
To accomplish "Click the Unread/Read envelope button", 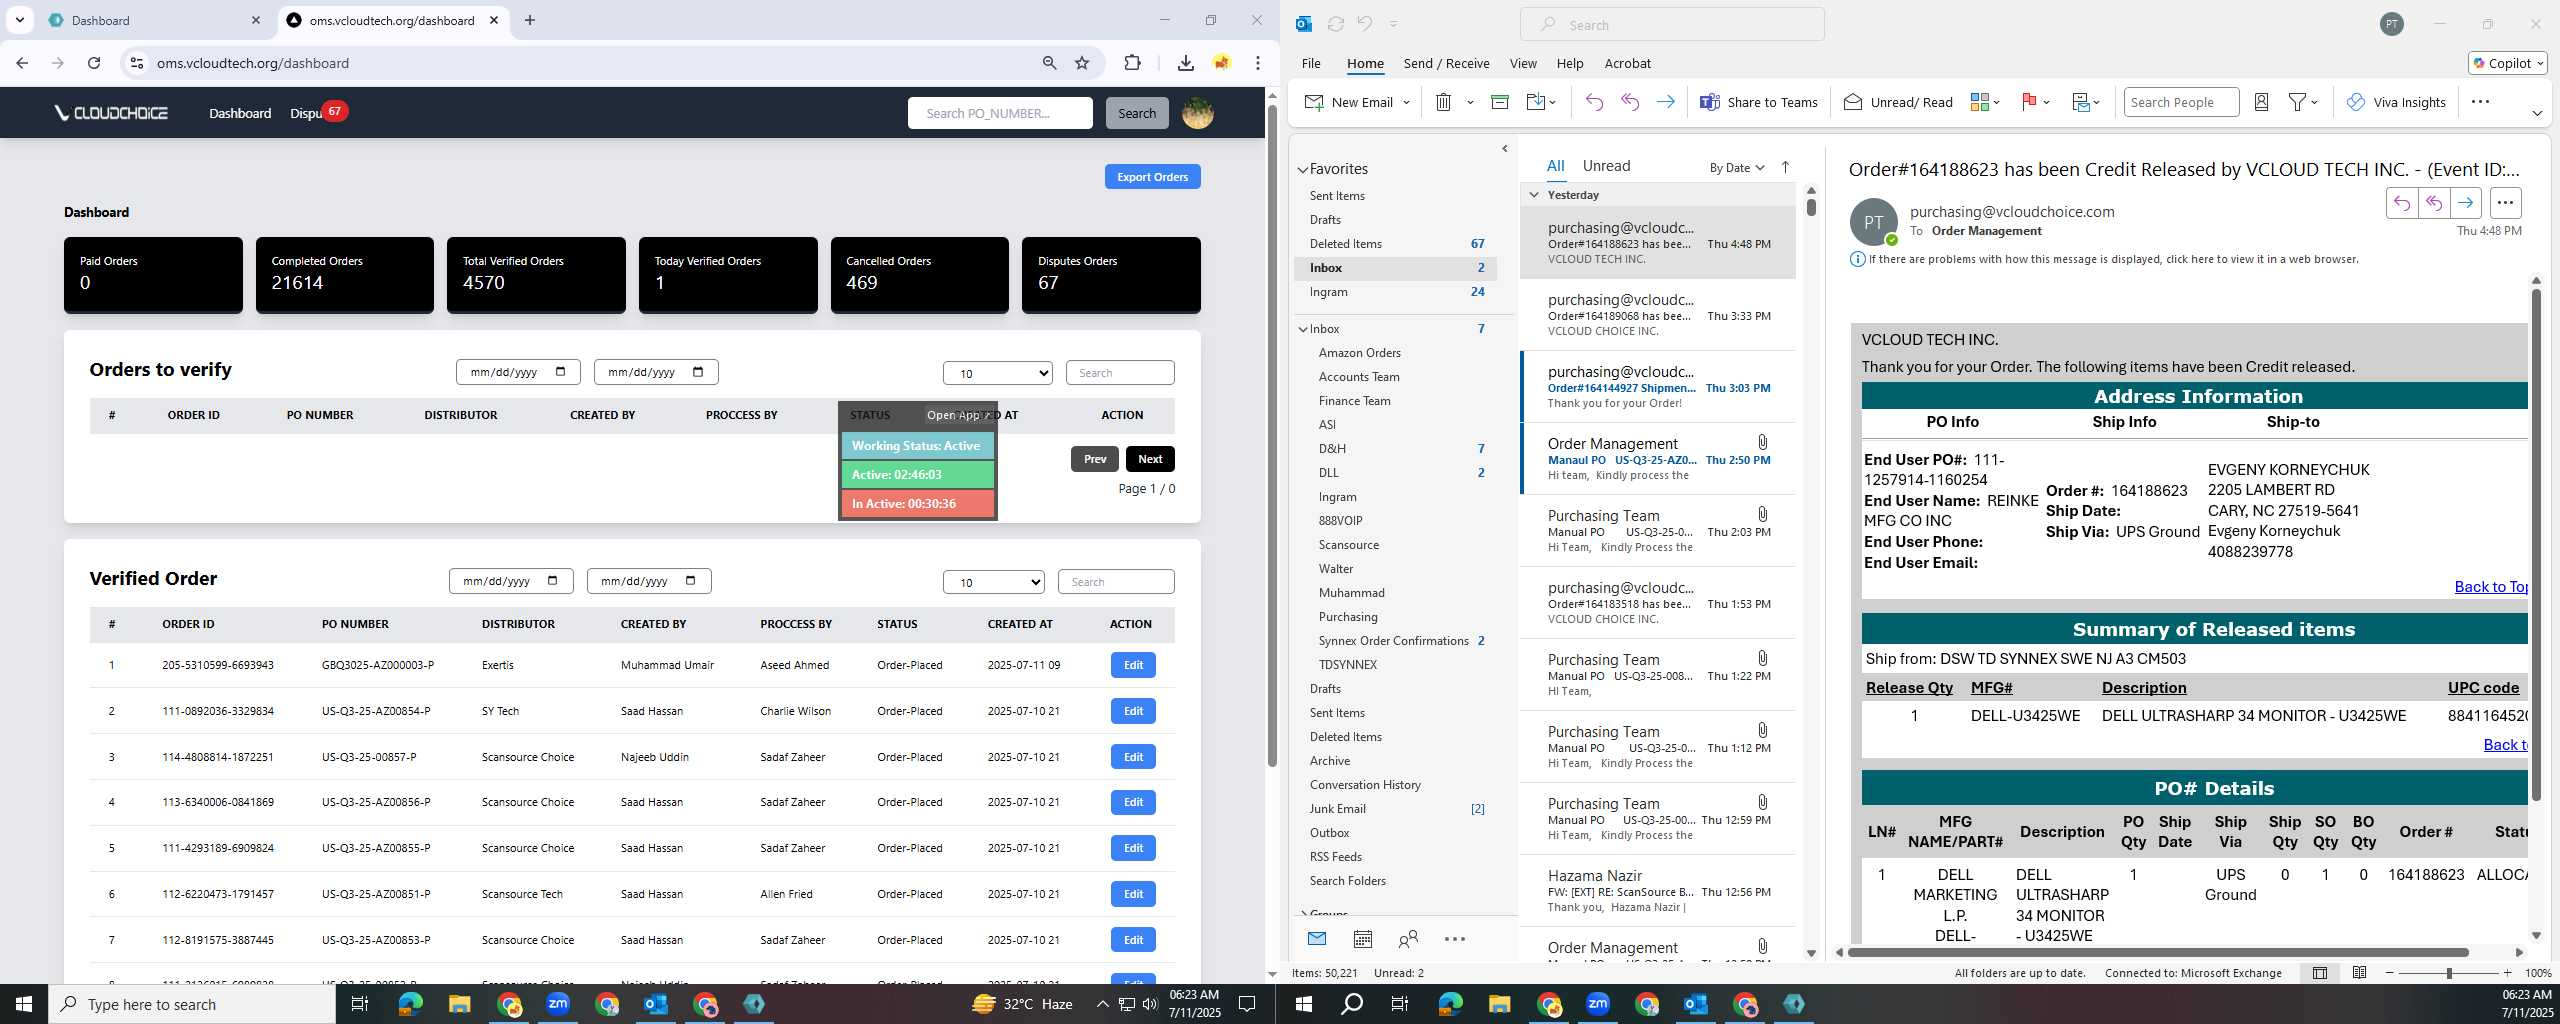I will [x=1898, y=102].
